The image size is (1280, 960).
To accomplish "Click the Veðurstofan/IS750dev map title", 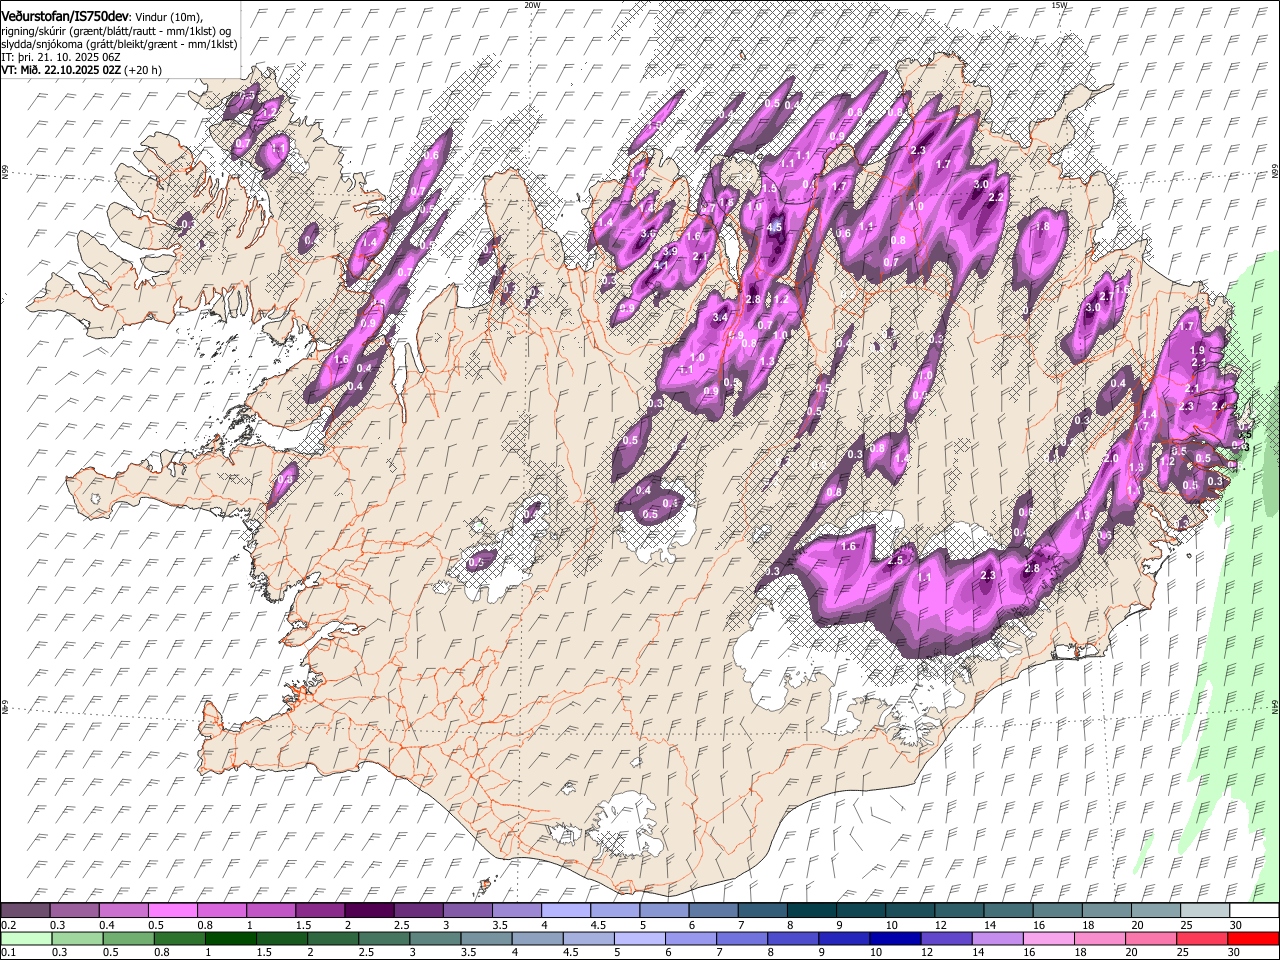I will pyautogui.click(x=65, y=17).
